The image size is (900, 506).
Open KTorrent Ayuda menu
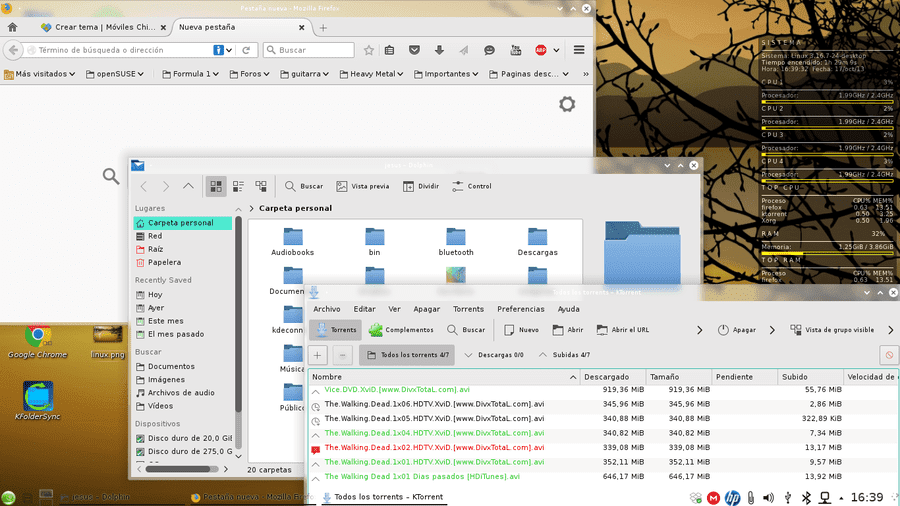(568, 309)
